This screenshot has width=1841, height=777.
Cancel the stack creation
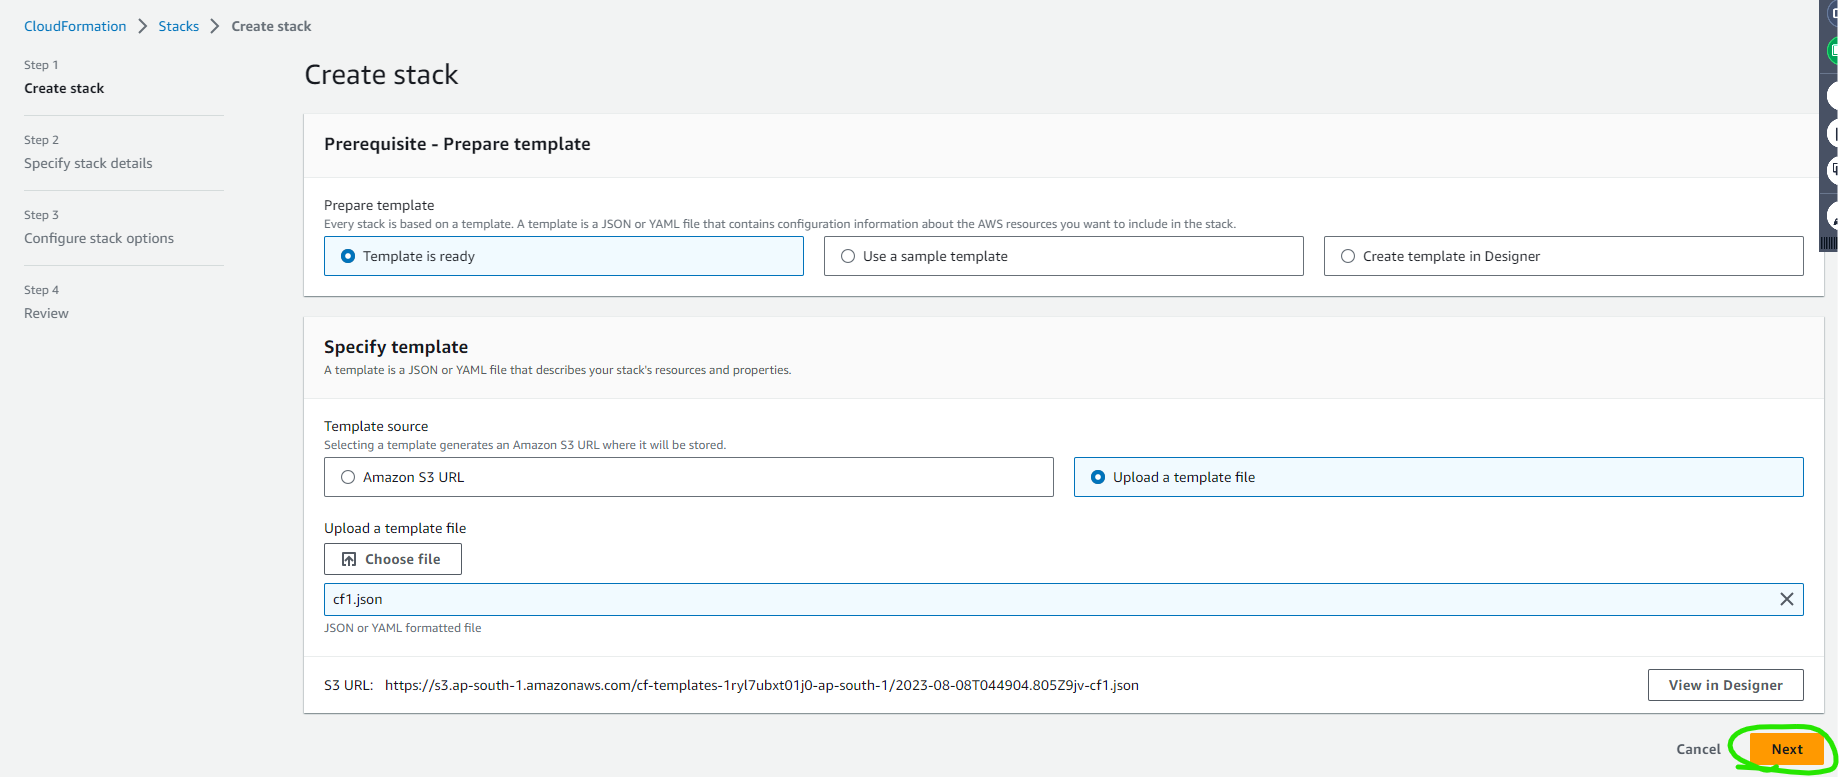pos(1698,749)
